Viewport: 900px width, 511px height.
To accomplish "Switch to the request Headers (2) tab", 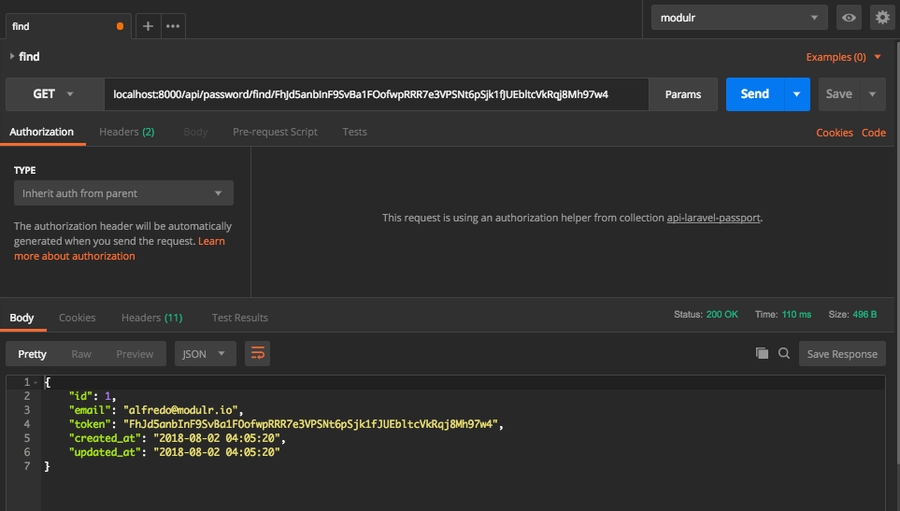I will click(x=126, y=132).
